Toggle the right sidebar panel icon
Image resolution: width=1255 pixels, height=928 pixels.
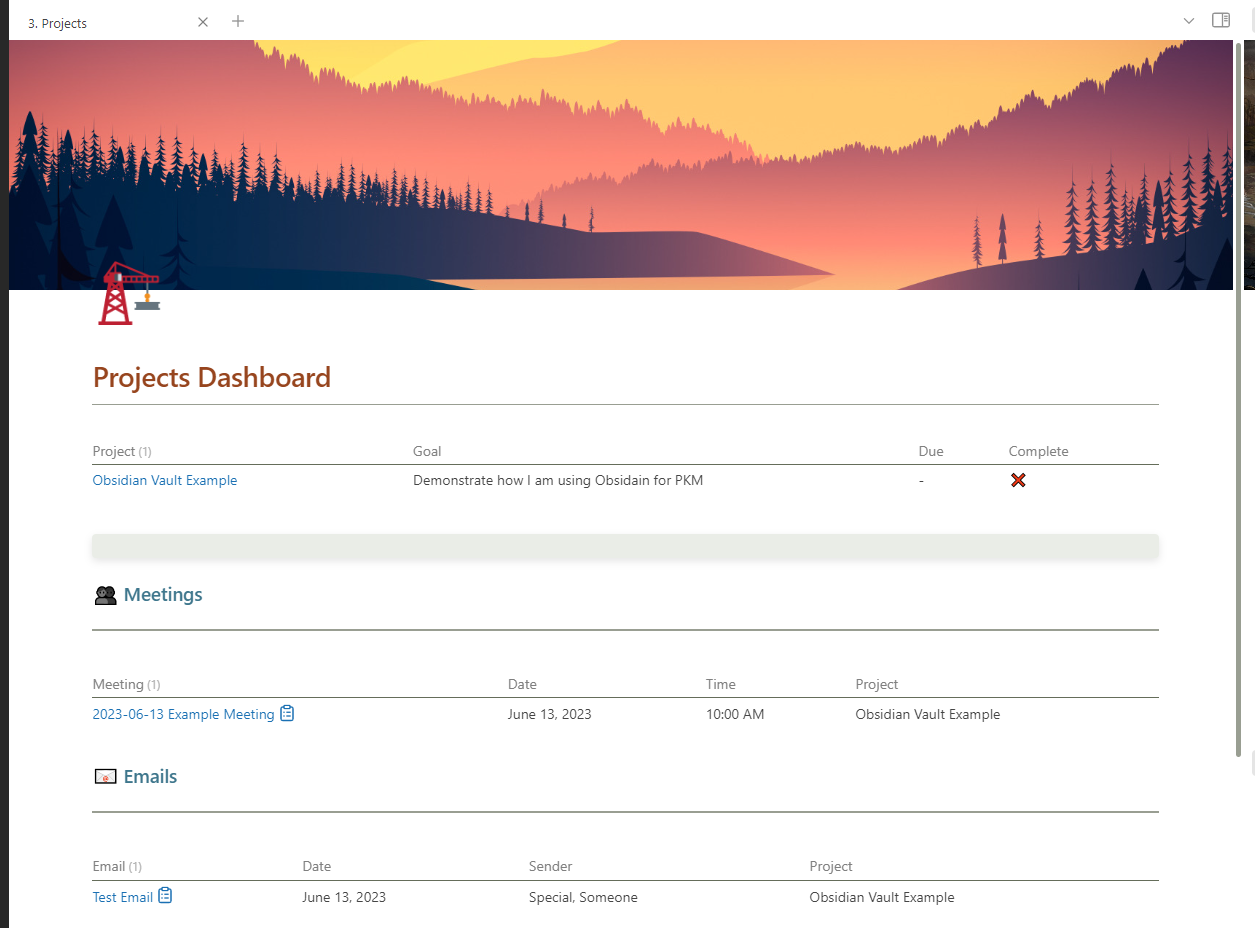pos(1221,20)
